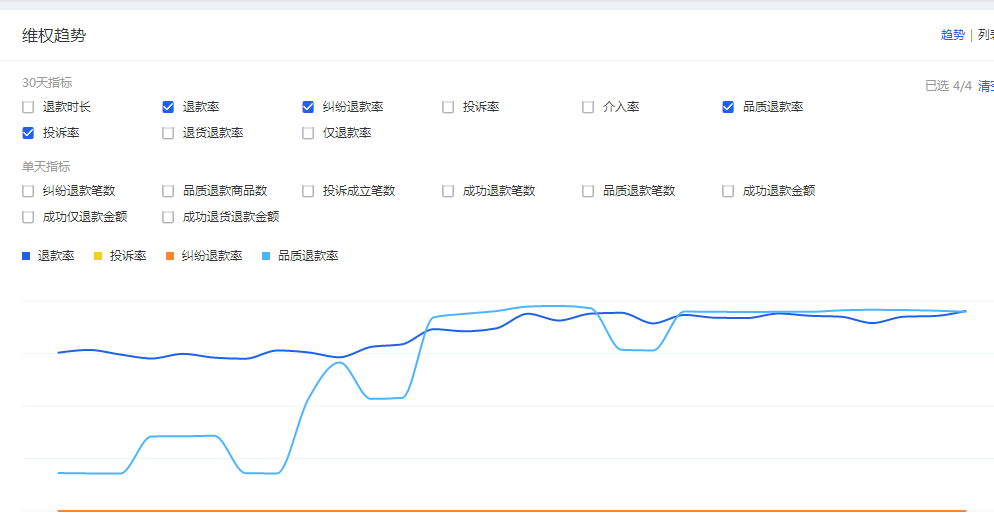The height and width of the screenshot is (514, 994).
Task: Click the light blue 品质退款率 legend swatch
Action: pyautogui.click(x=266, y=256)
